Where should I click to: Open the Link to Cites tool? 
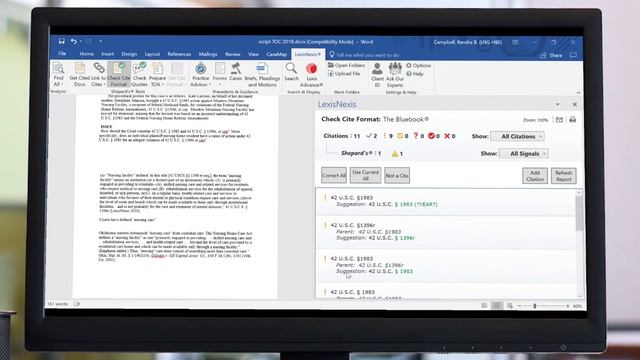pos(98,75)
